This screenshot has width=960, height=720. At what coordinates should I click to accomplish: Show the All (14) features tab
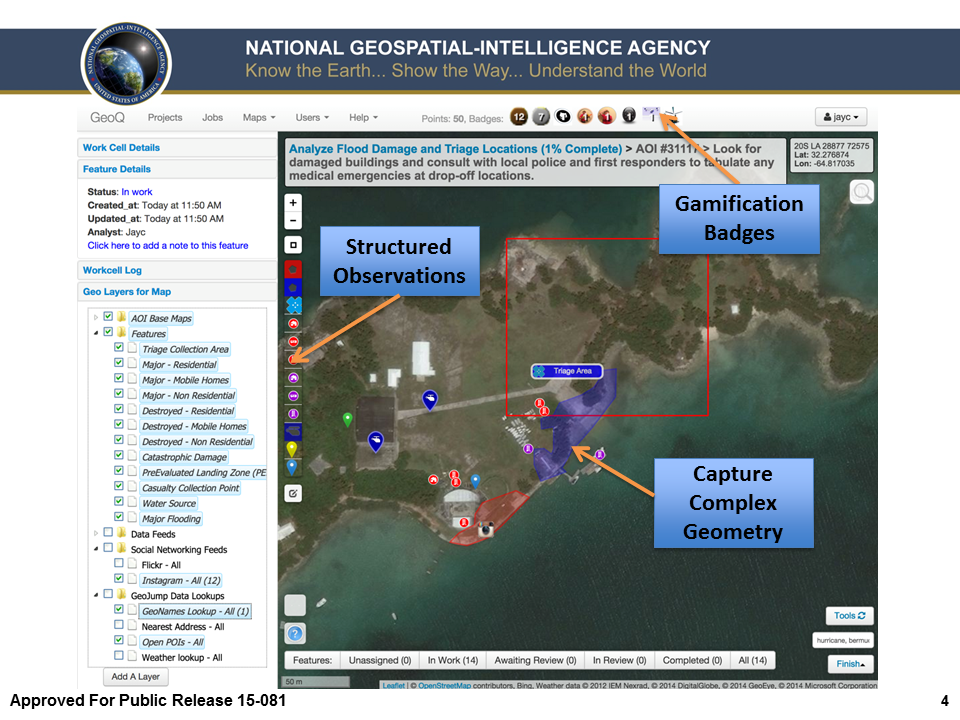coord(752,660)
